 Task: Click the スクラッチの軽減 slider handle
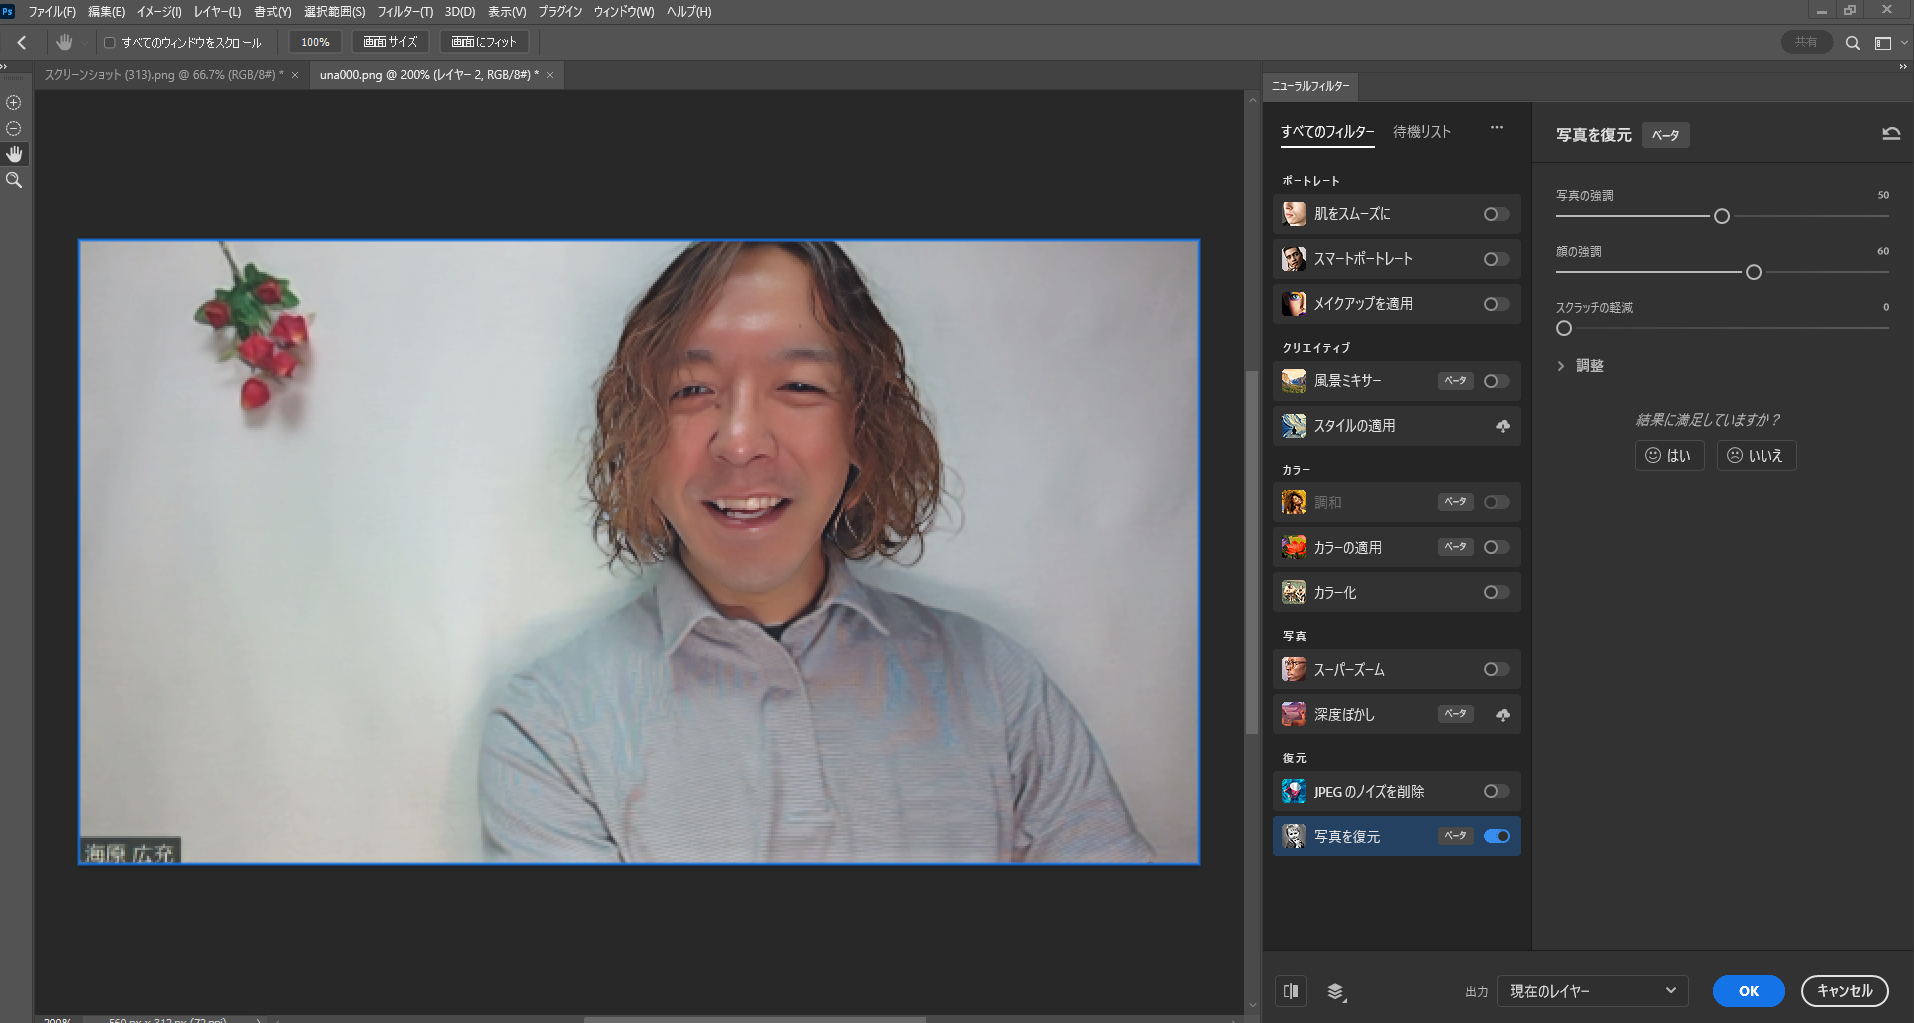[1564, 328]
